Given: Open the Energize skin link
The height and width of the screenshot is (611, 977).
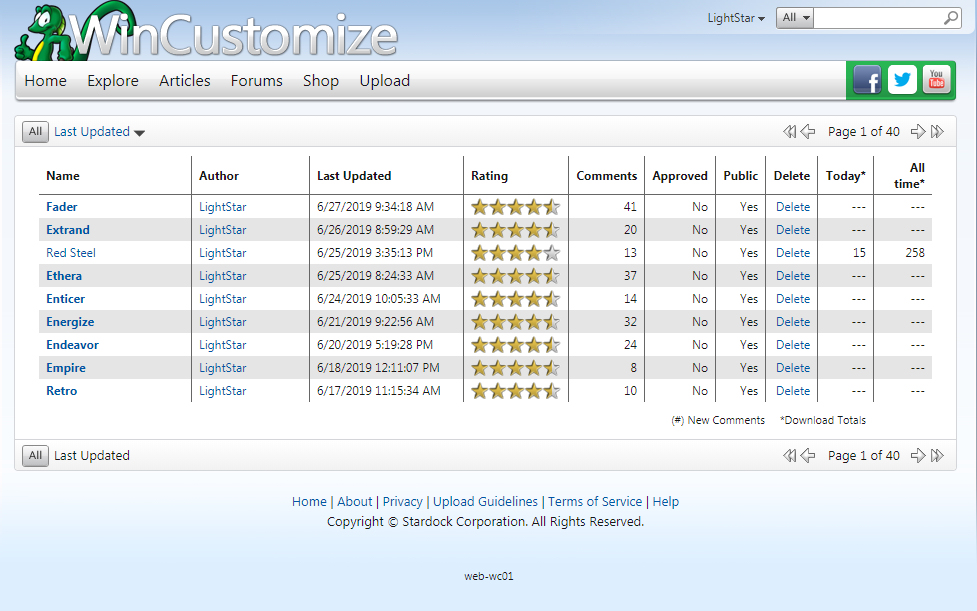Looking at the screenshot, I should 70,322.
